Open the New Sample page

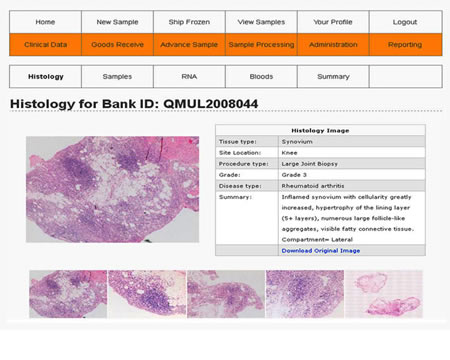(117, 22)
